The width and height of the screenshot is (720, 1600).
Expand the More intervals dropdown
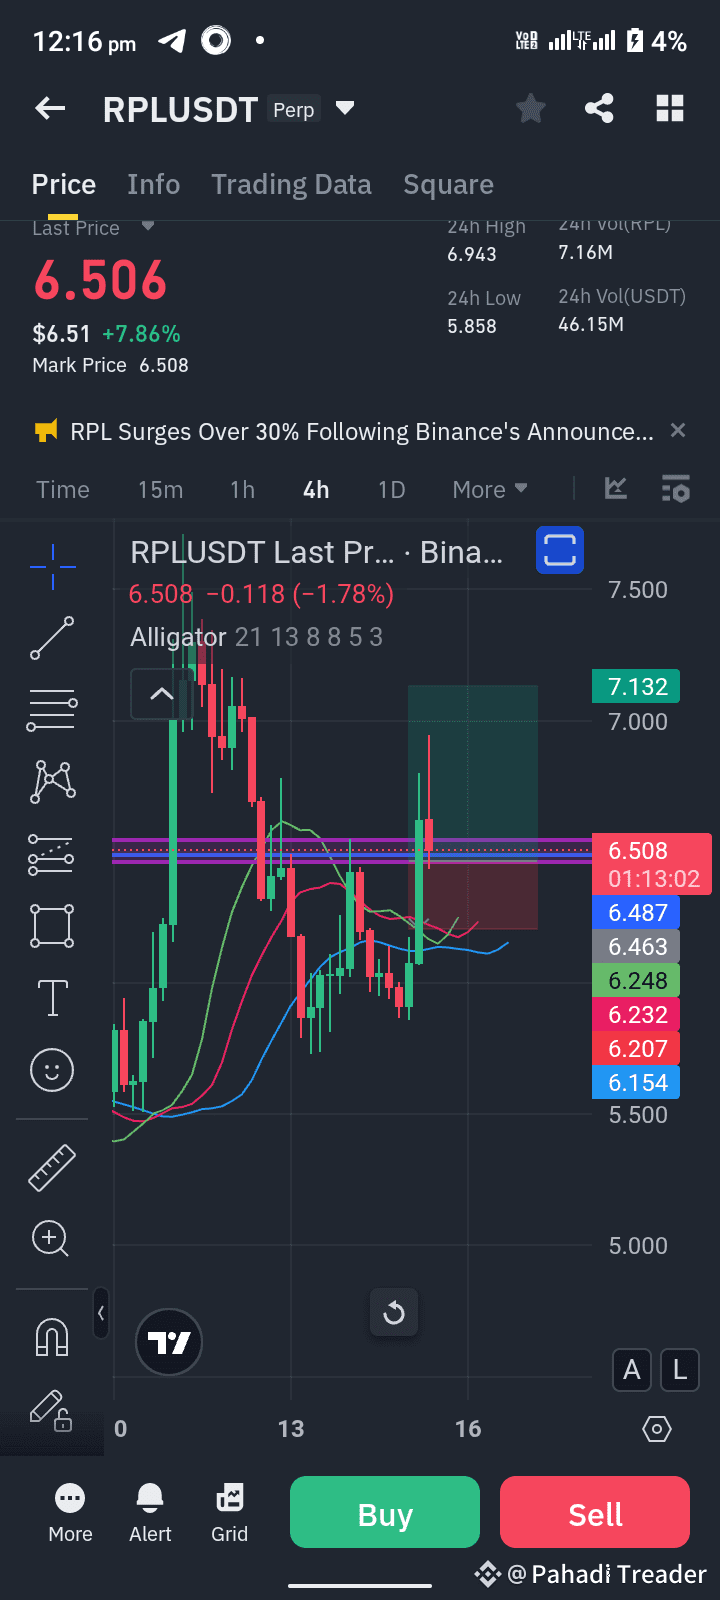[490, 489]
